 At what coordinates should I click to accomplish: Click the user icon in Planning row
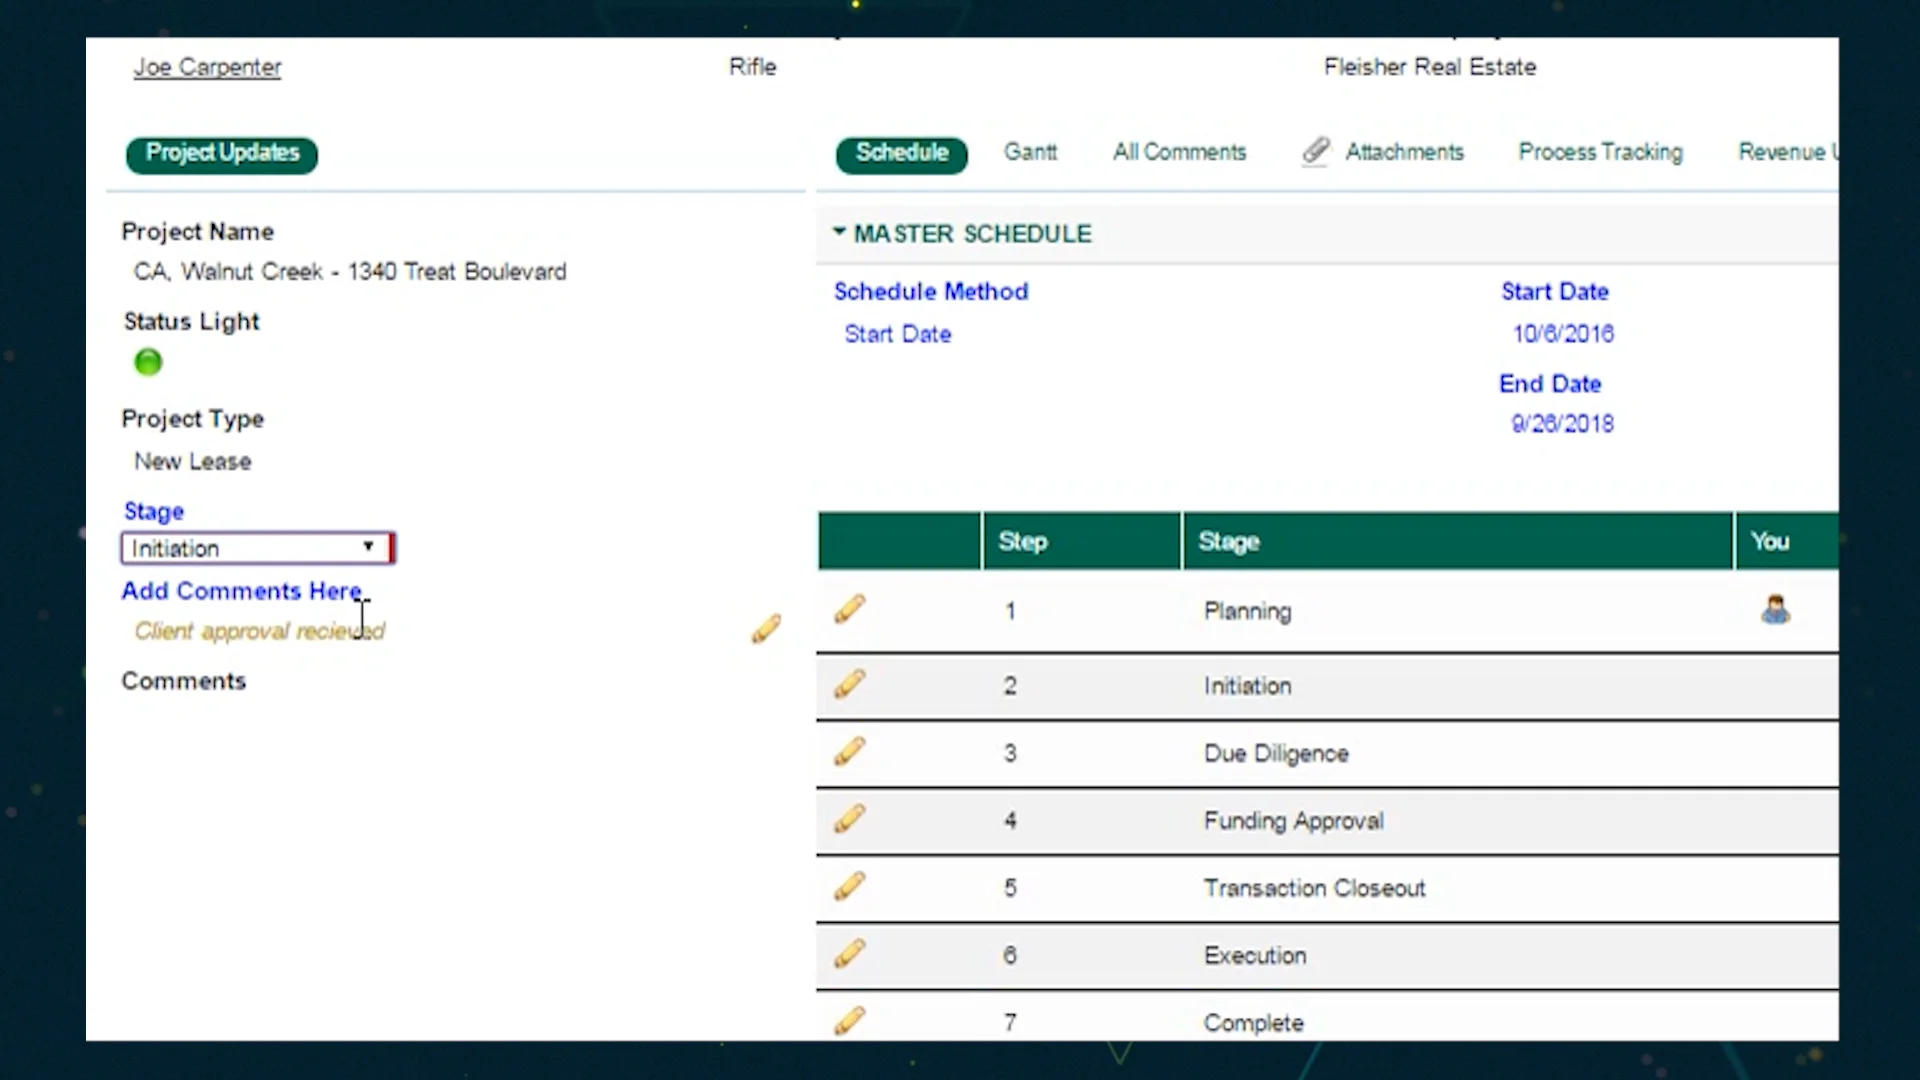1776,609
